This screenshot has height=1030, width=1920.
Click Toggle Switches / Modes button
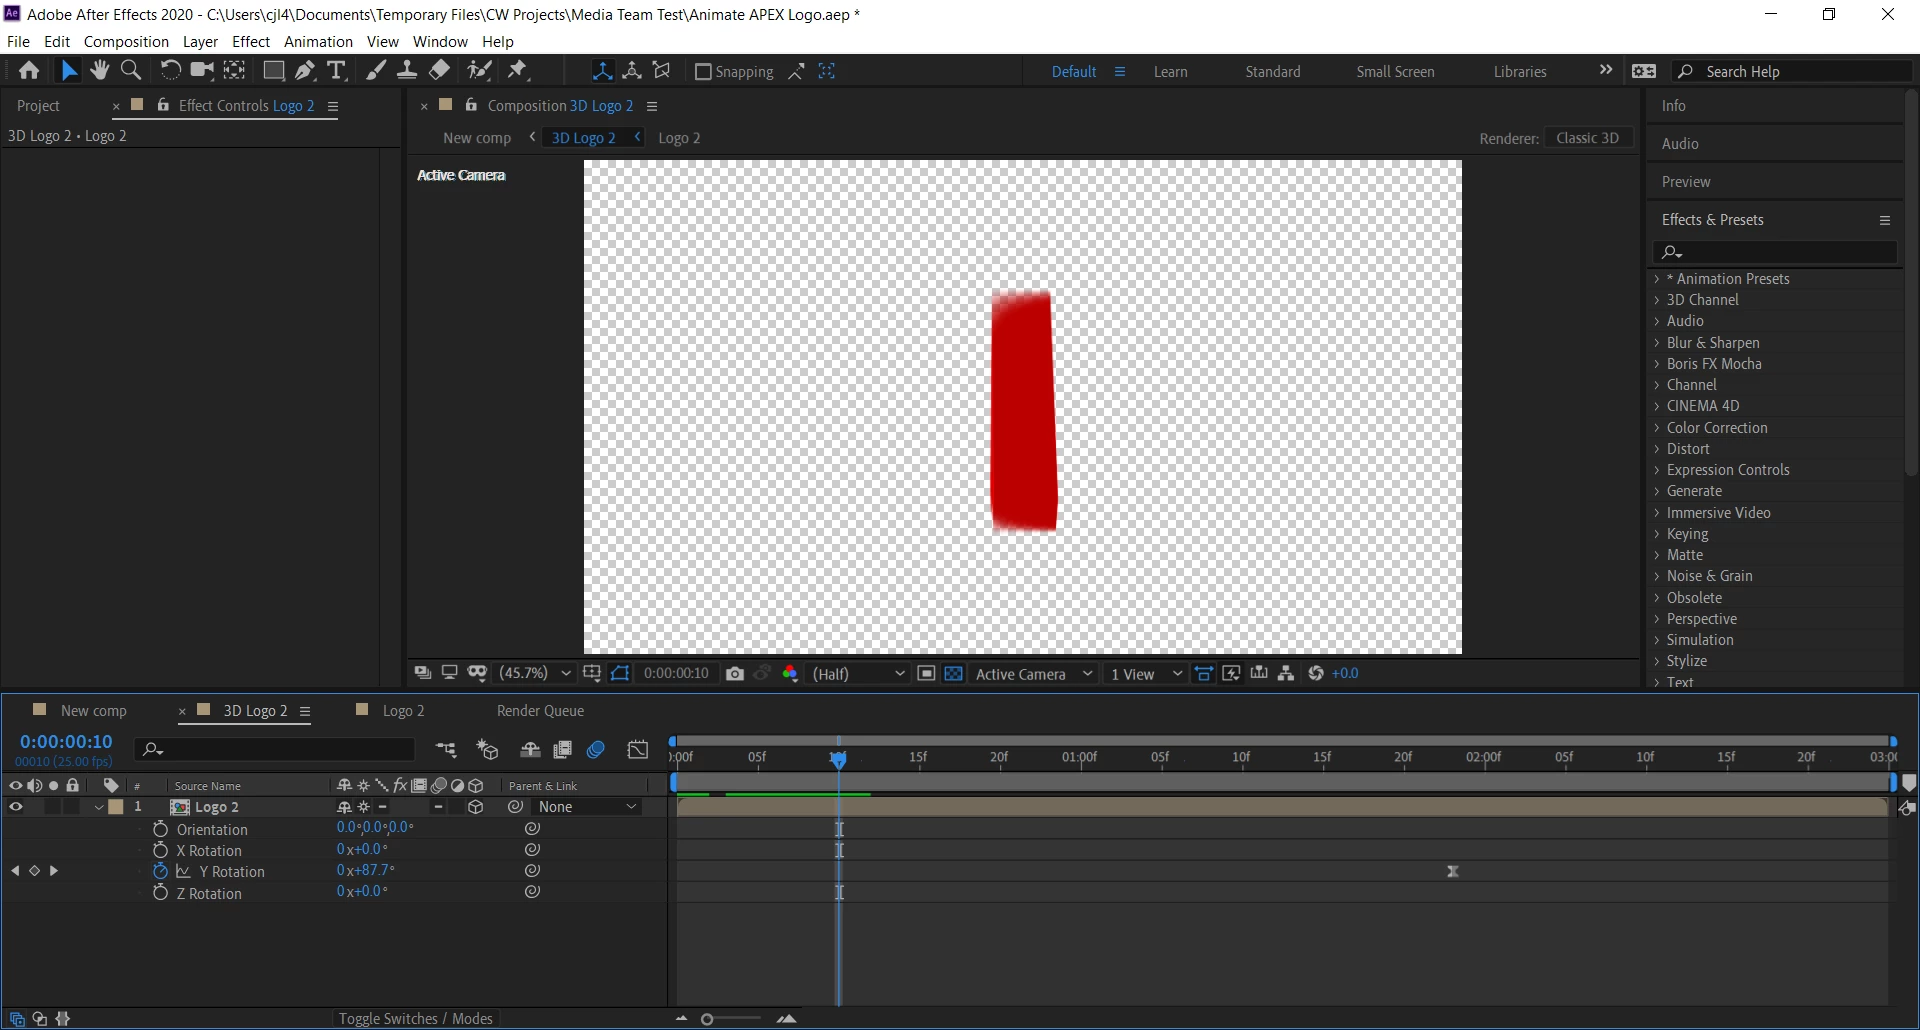[415, 1018]
